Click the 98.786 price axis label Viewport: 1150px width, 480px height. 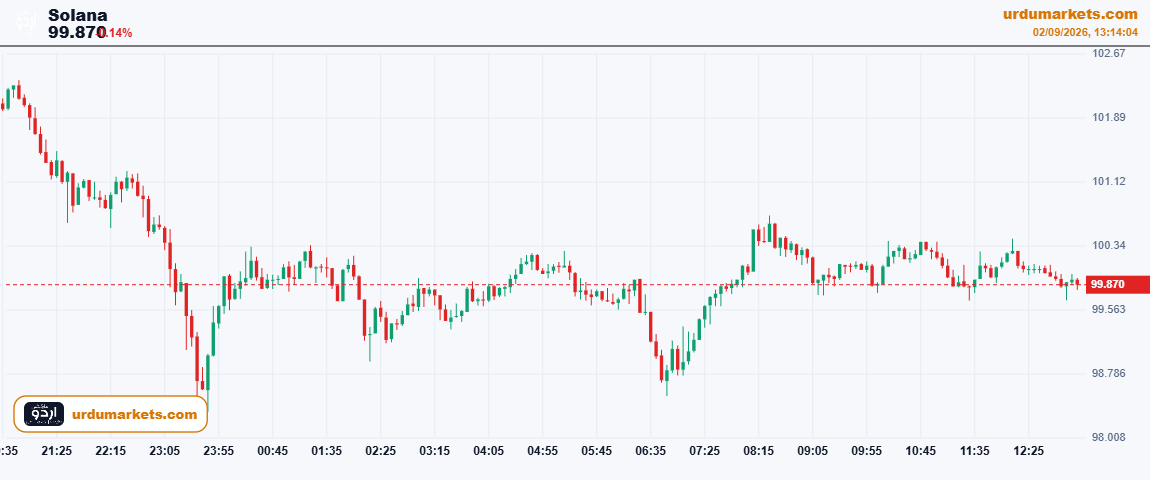point(1109,374)
